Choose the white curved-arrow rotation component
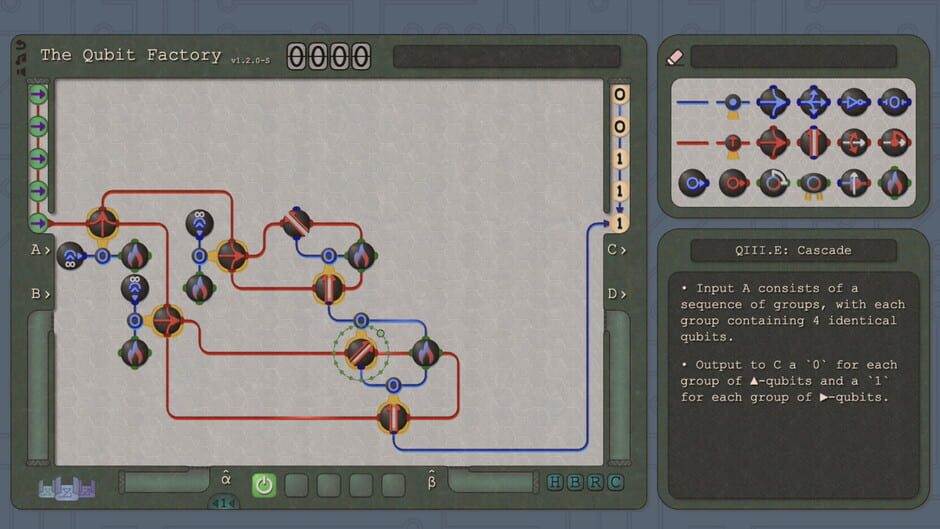Viewport: 940px width, 529px height. point(773,183)
